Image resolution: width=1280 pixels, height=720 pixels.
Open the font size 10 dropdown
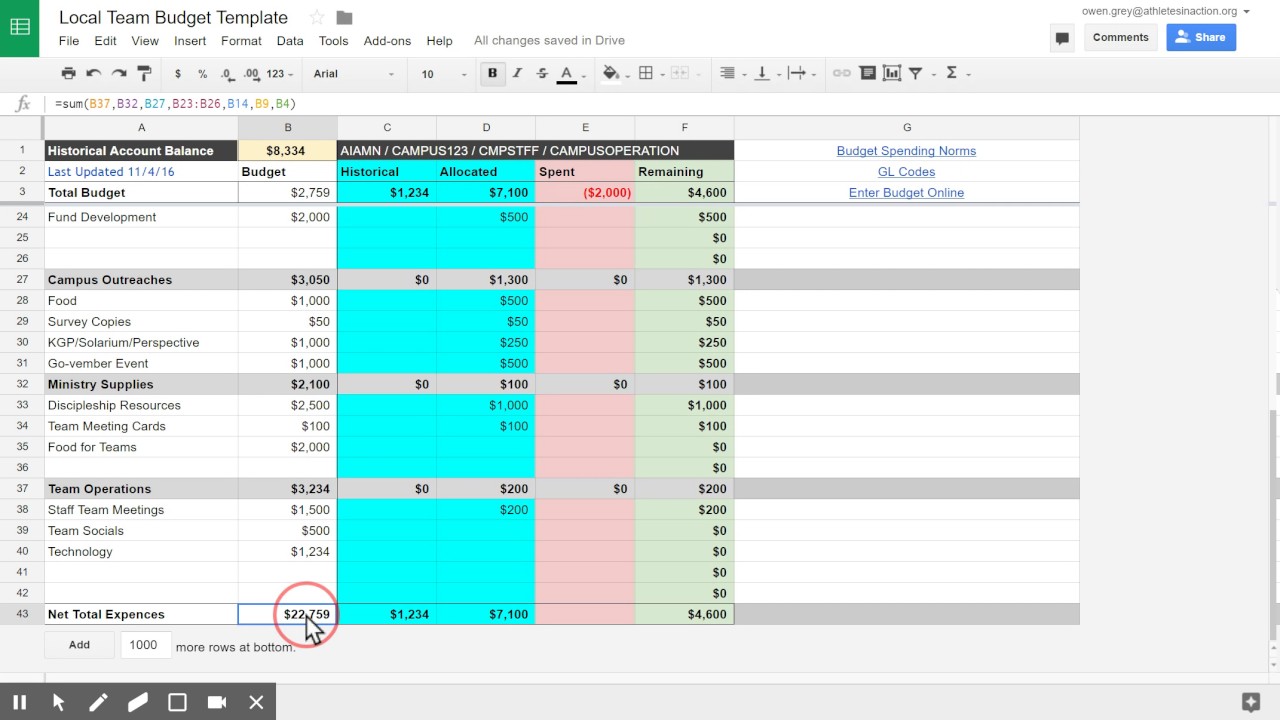pos(443,74)
